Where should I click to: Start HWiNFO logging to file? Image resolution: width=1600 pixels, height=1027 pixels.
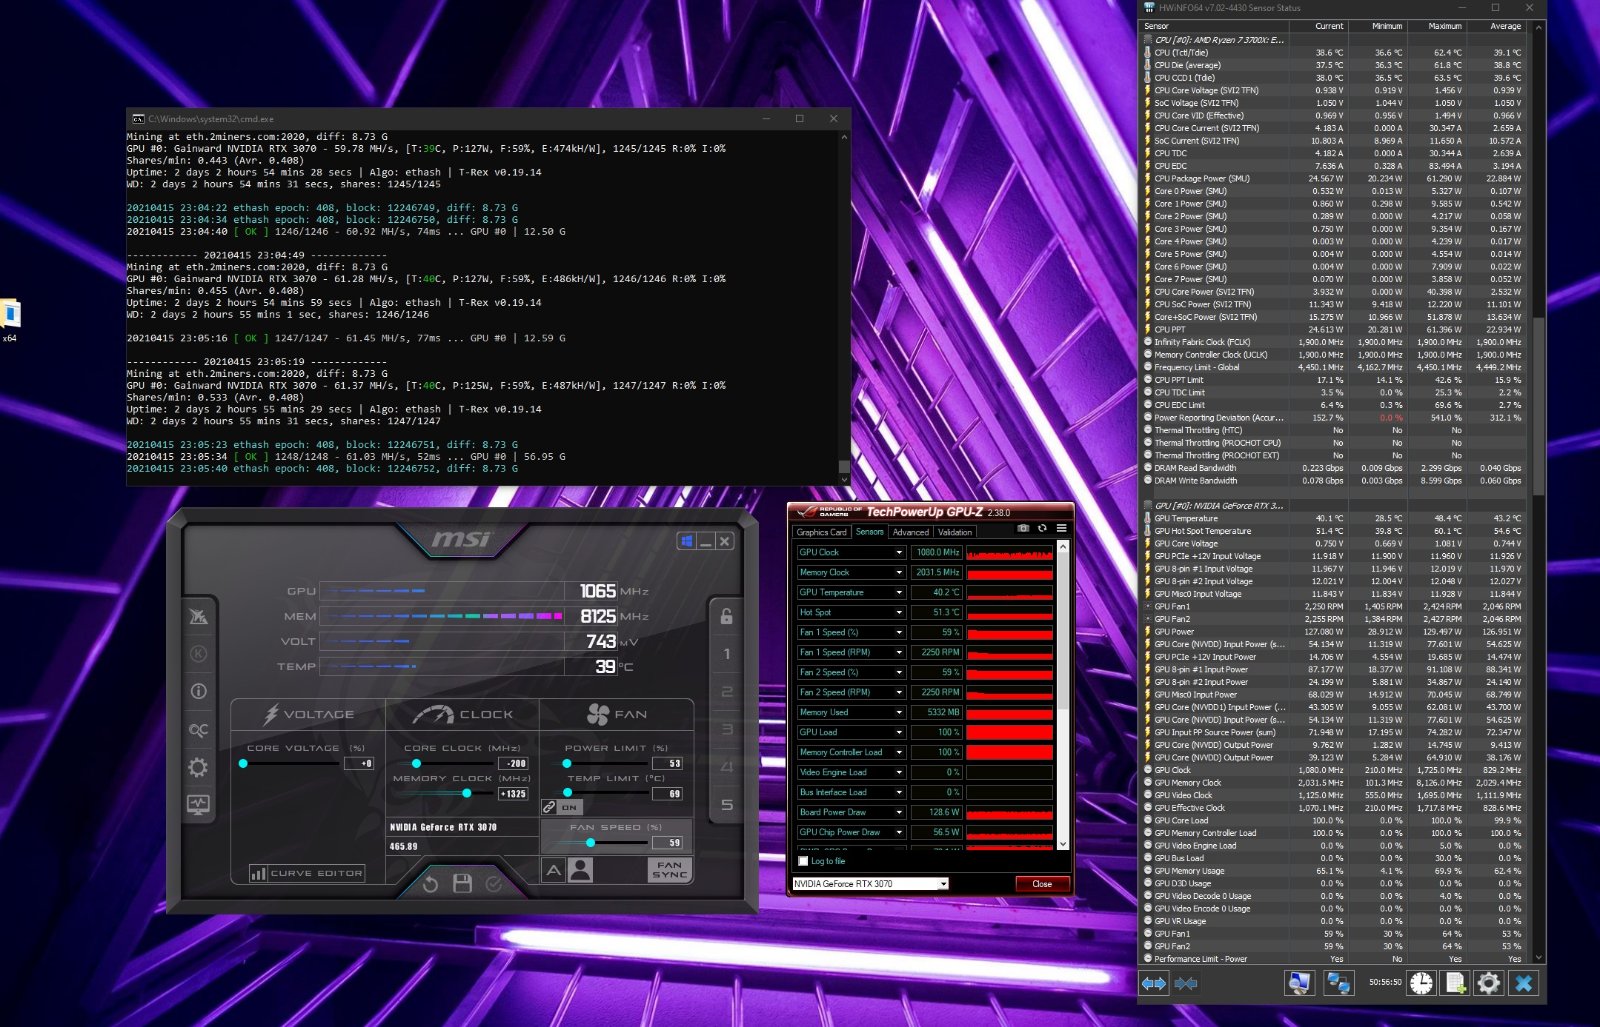[1456, 984]
